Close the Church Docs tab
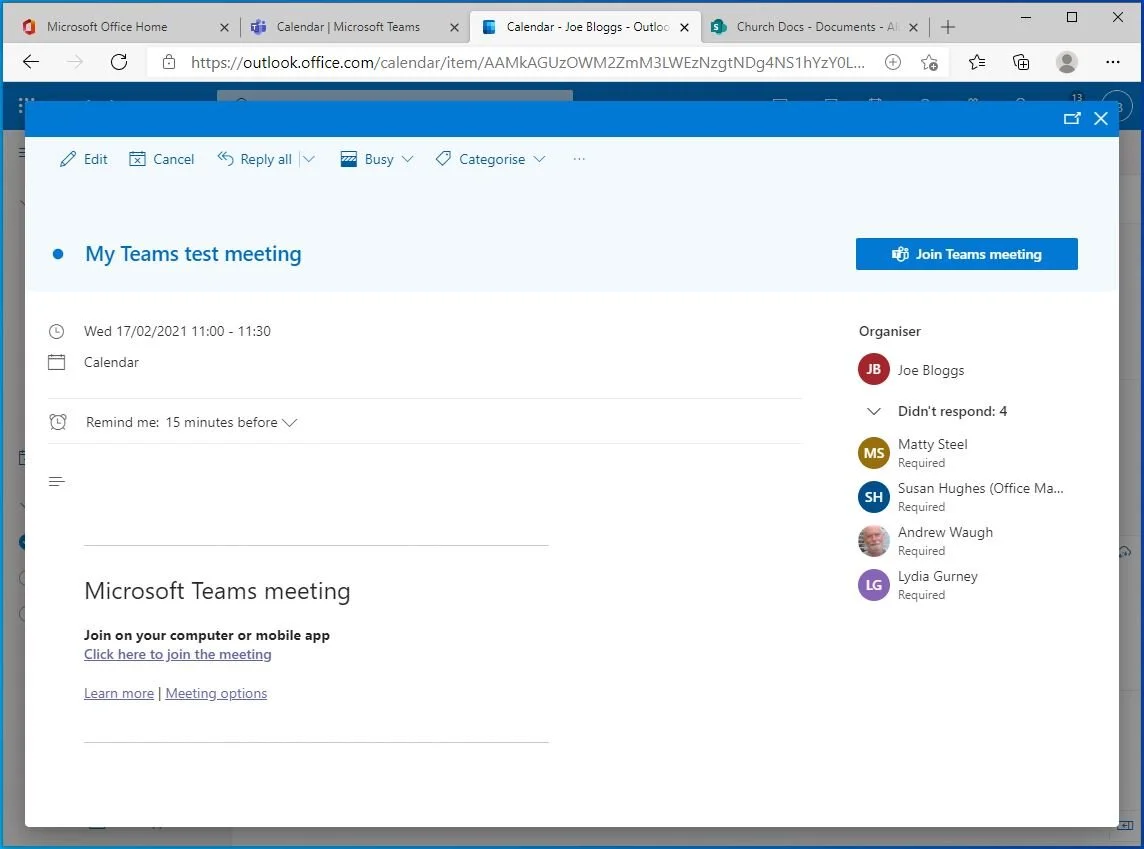1144x849 pixels. coord(913,27)
